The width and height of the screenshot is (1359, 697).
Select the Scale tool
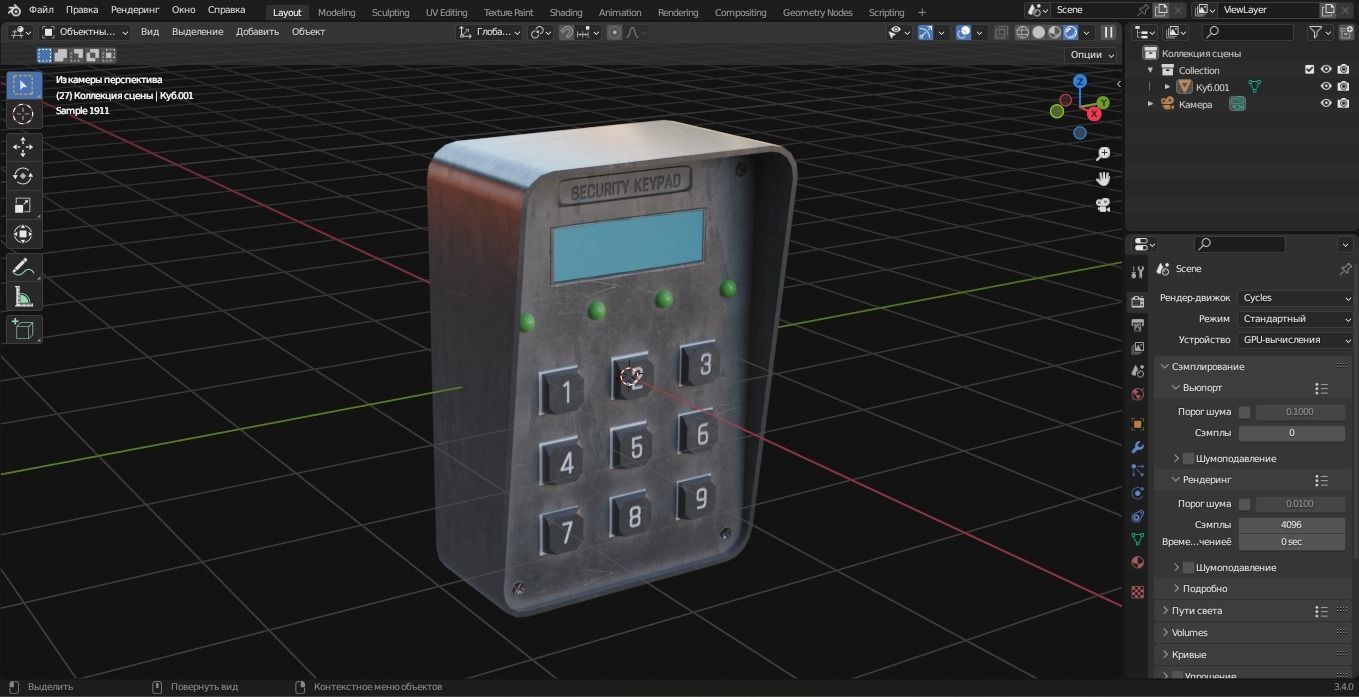(23, 205)
